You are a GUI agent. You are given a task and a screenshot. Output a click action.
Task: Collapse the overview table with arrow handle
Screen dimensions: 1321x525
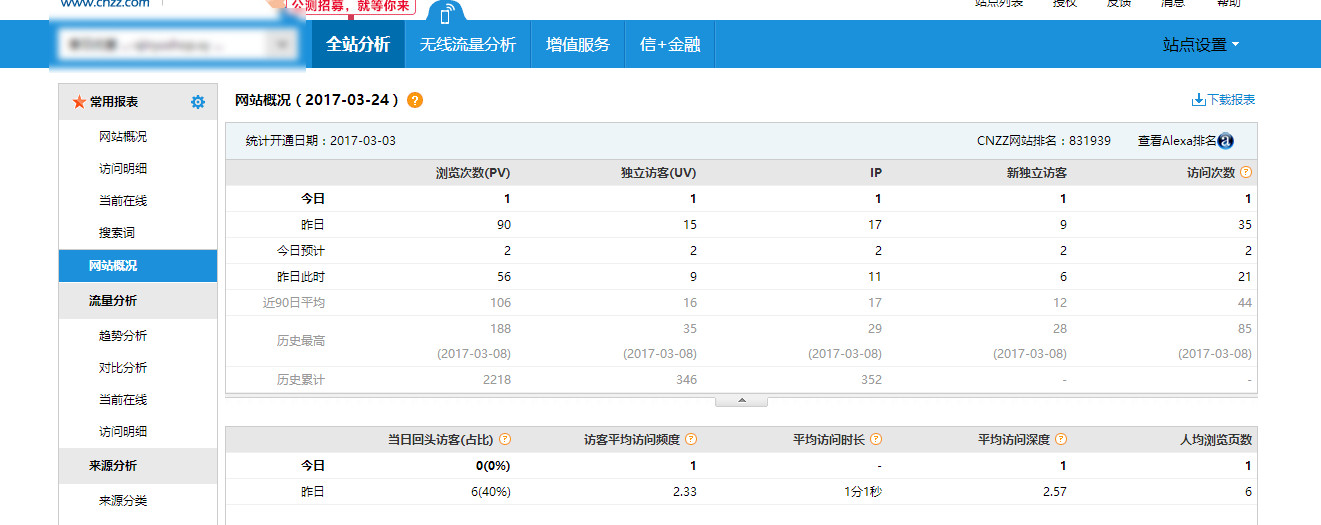[741, 400]
